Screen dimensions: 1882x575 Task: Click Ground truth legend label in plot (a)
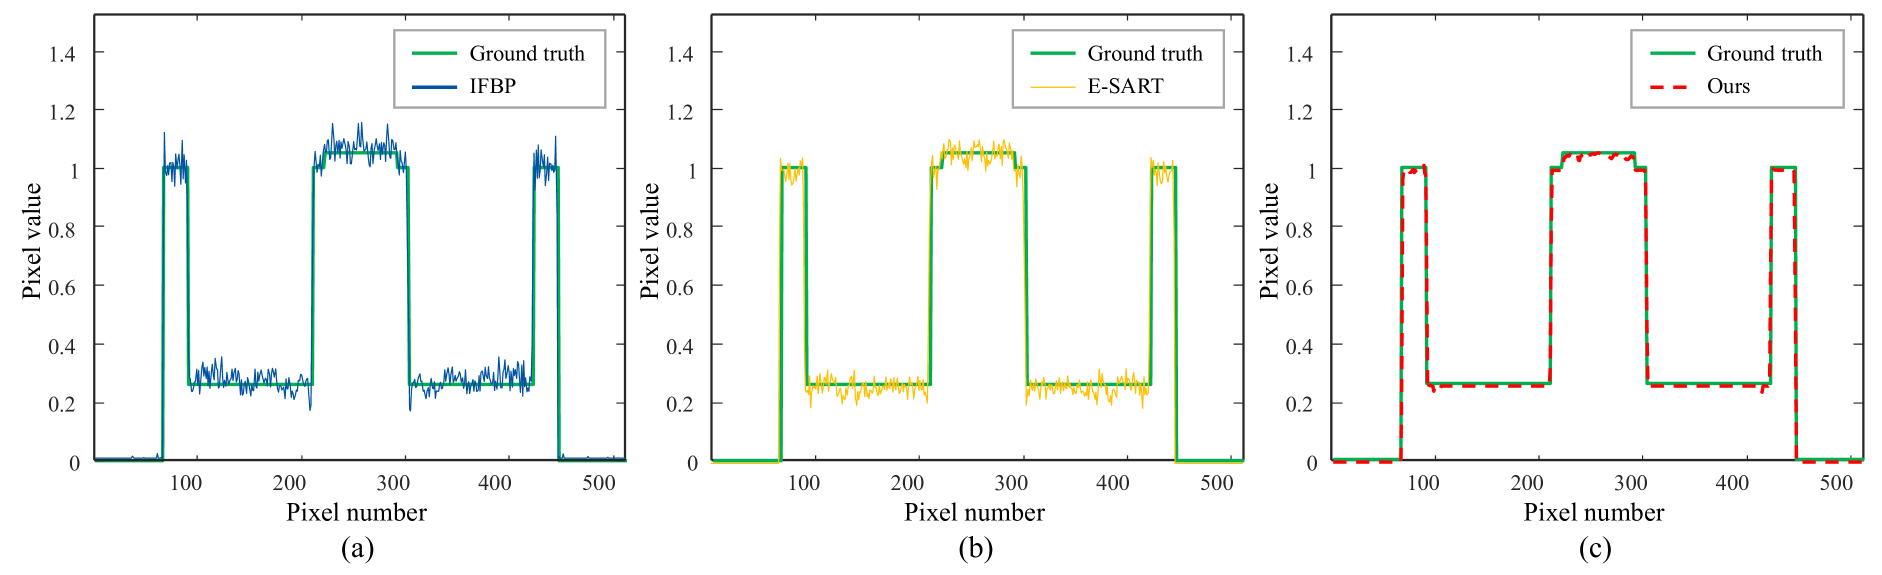527,53
